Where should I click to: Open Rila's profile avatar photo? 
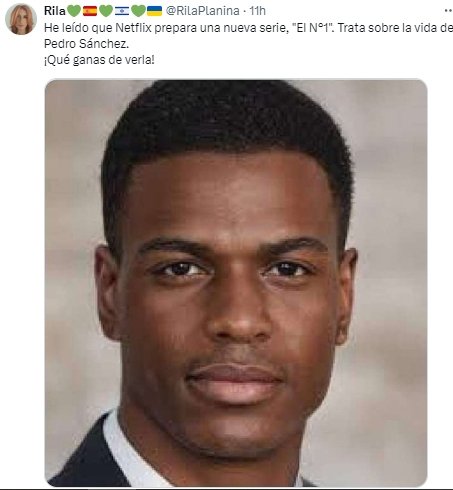coord(21,19)
